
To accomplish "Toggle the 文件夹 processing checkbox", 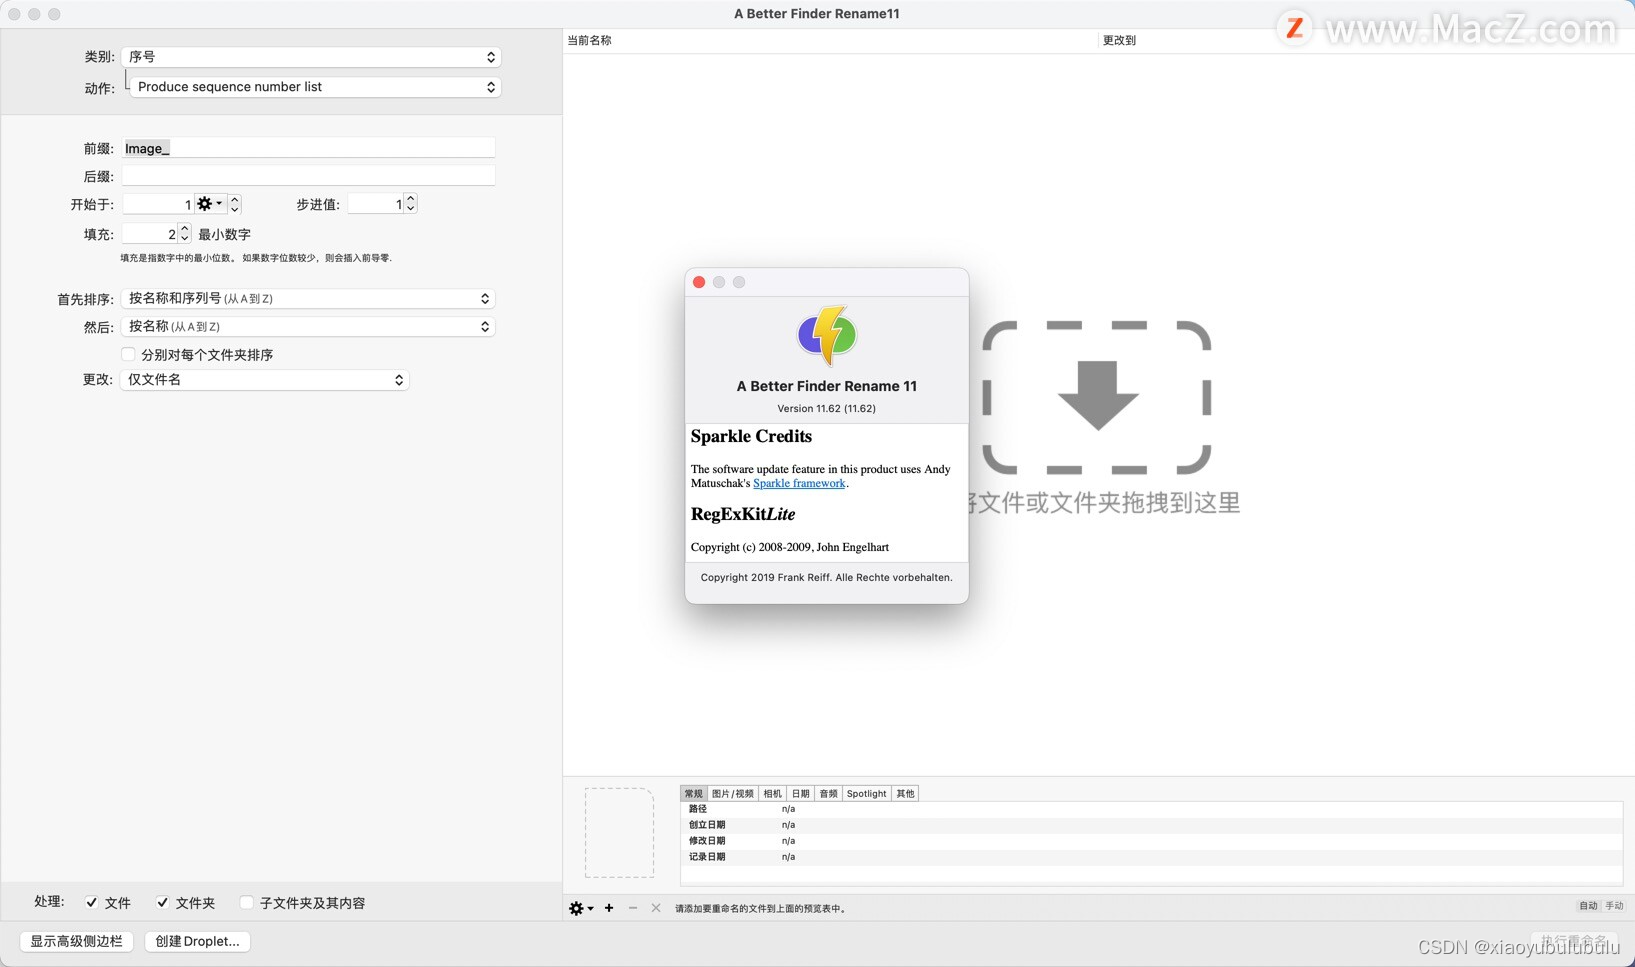I will point(163,902).
